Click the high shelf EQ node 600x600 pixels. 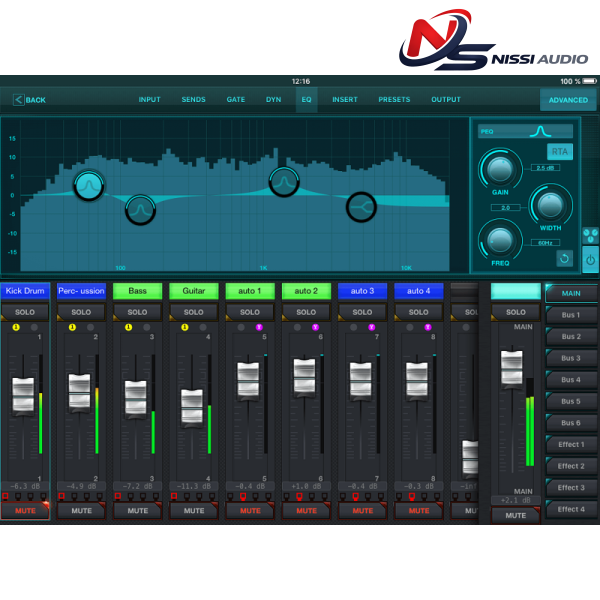[361, 206]
